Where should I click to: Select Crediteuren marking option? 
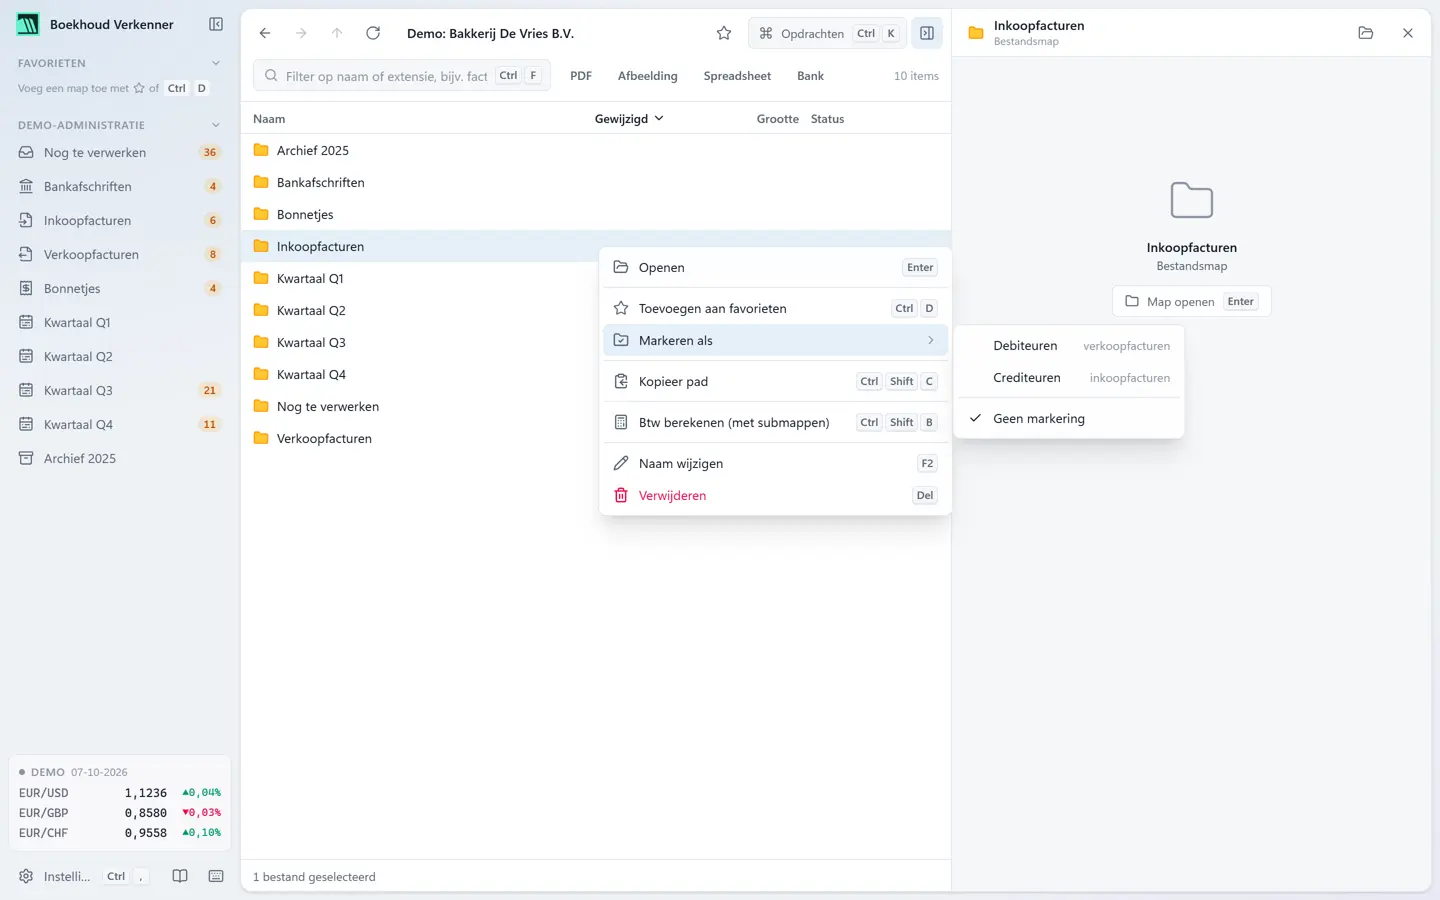(1069, 377)
